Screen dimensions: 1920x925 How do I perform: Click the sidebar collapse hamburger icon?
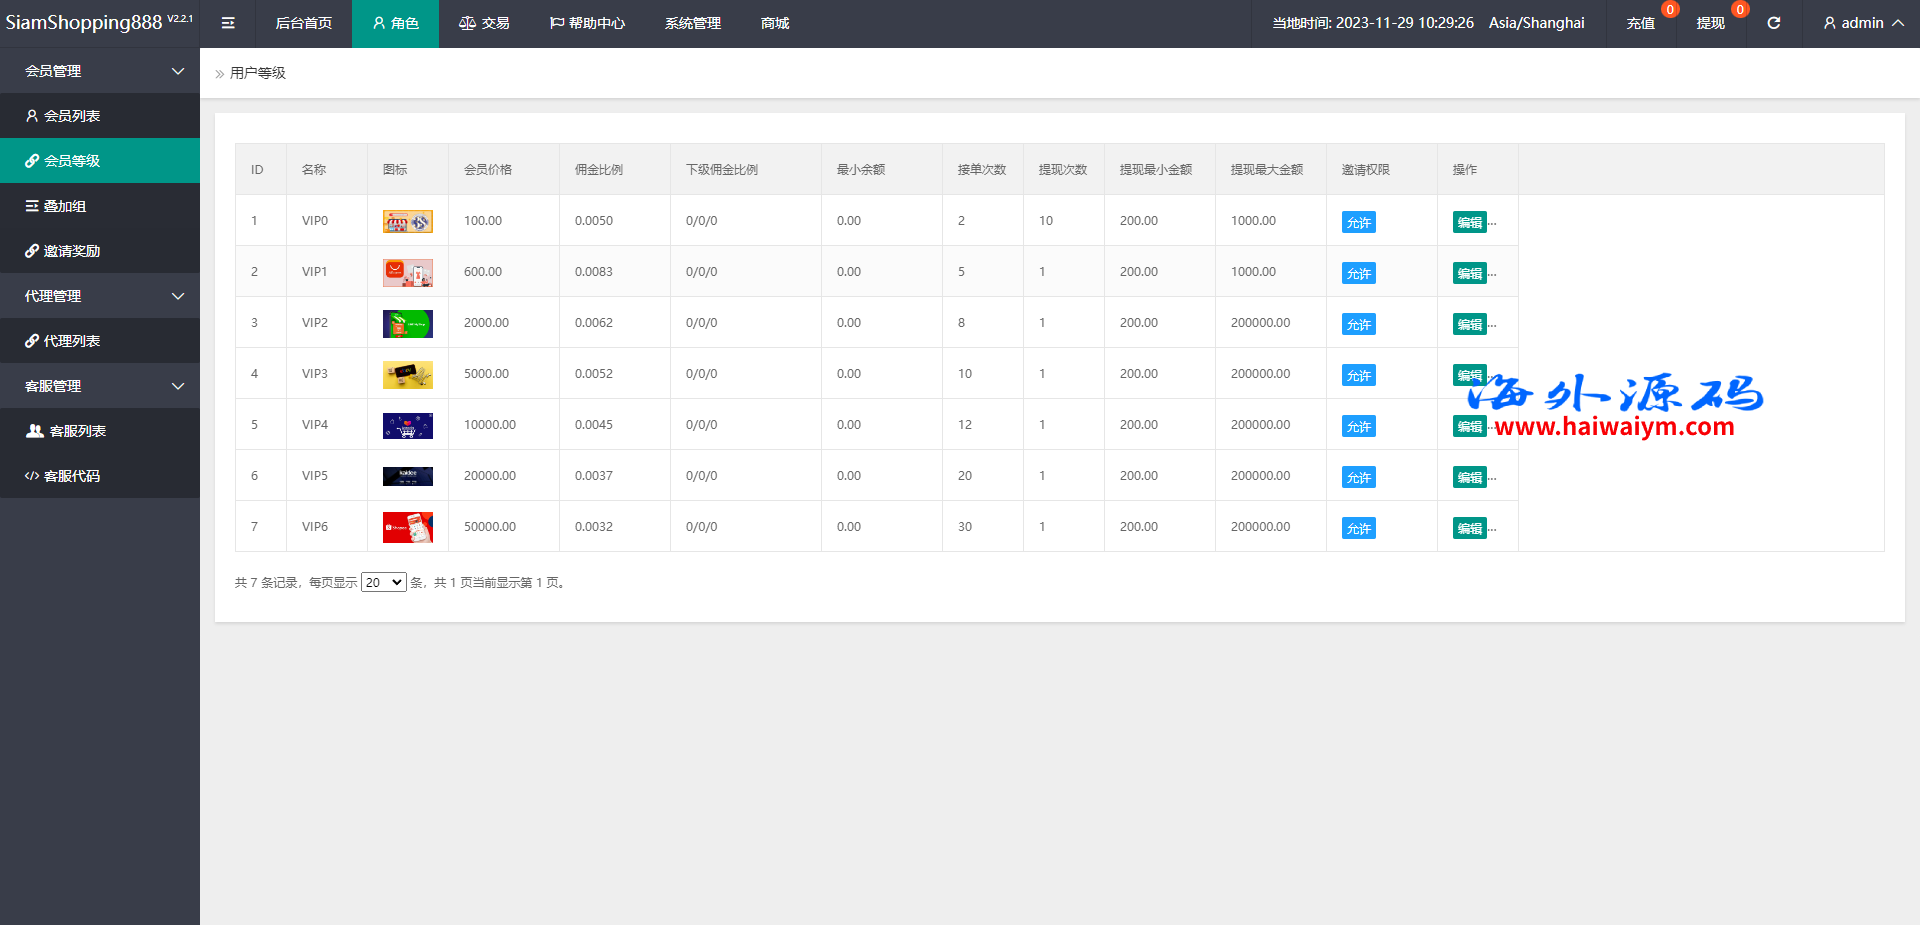click(228, 23)
